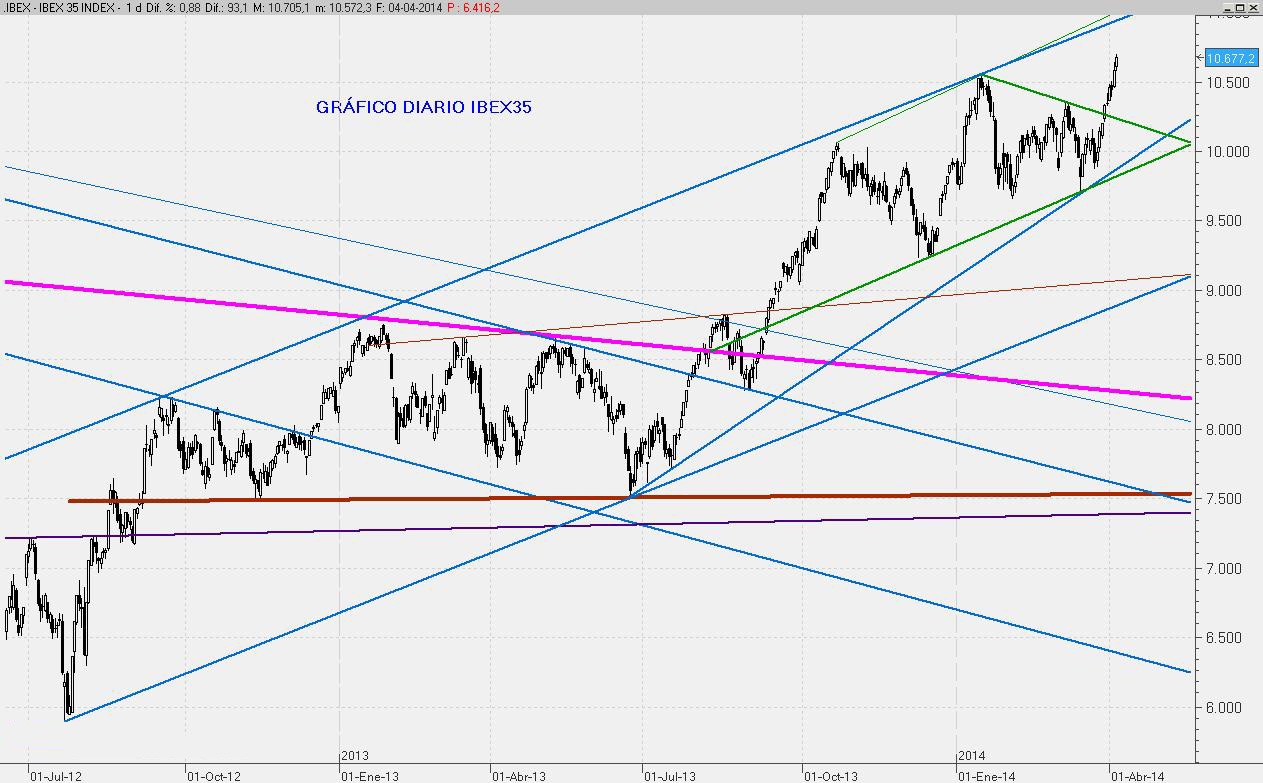Click the blue 10.677,2 current price tag
The width and height of the screenshot is (1263, 783).
[1231, 58]
